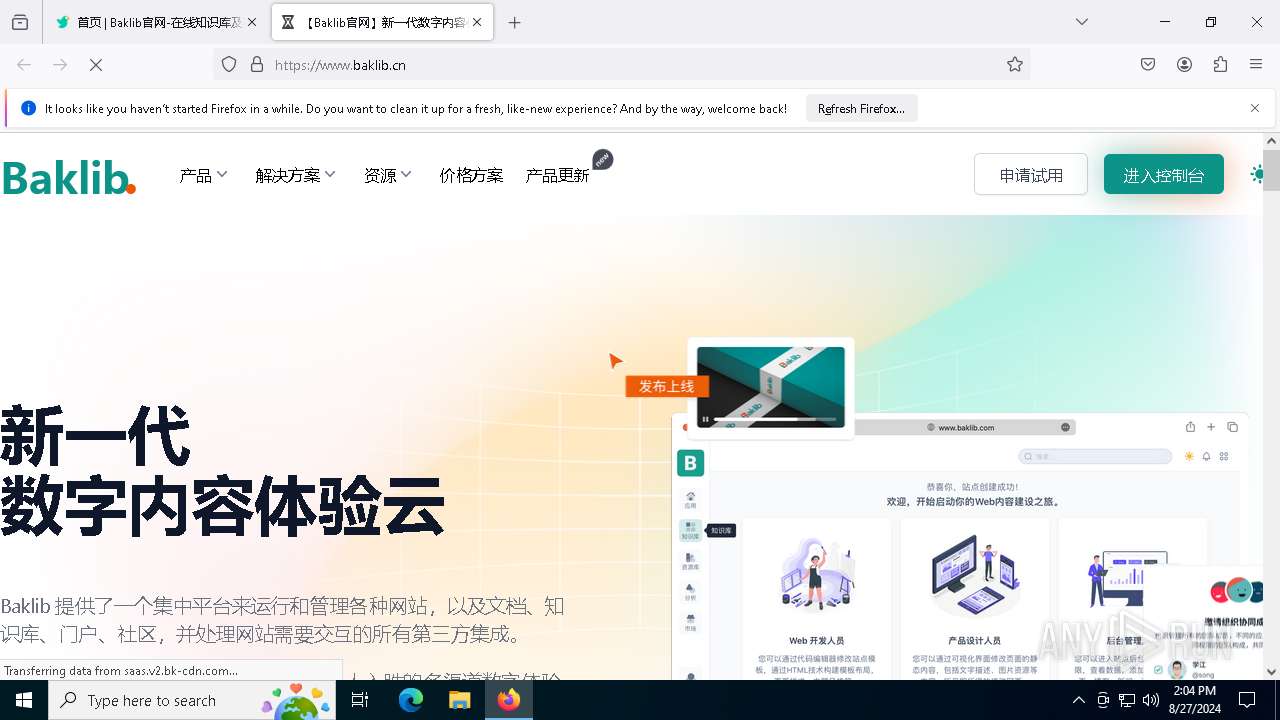Open Firefox View tab list icon
Viewport: 1280px width, 720px height.
20,22
